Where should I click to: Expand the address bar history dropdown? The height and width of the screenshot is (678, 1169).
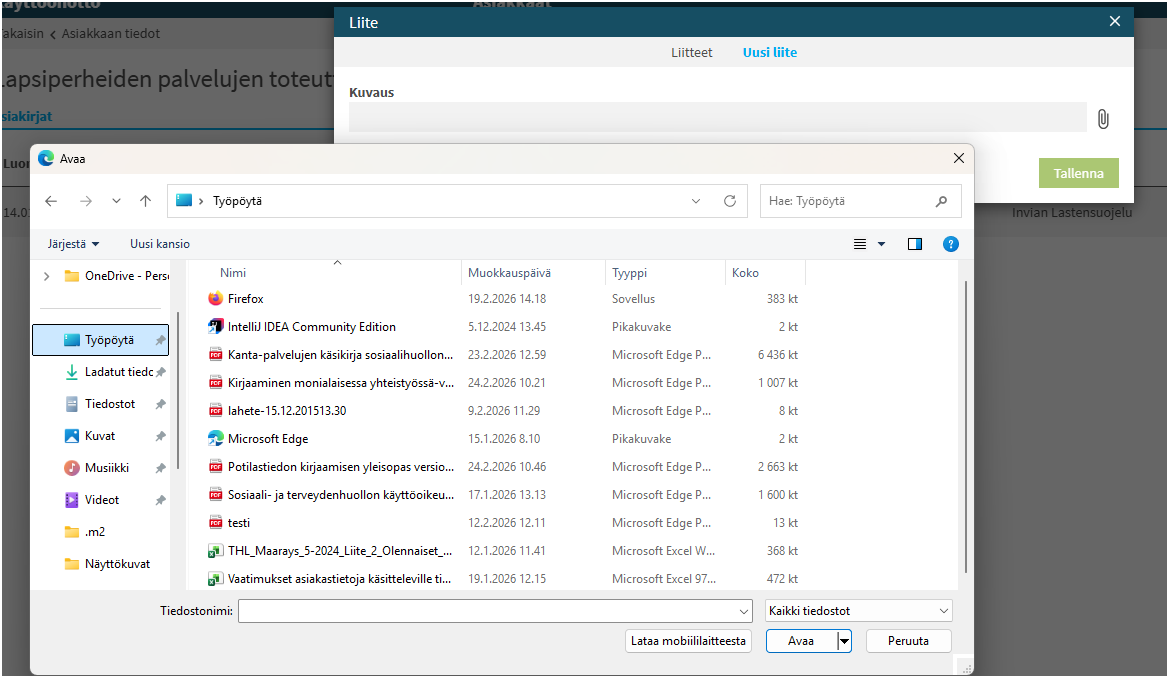(x=696, y=201)
